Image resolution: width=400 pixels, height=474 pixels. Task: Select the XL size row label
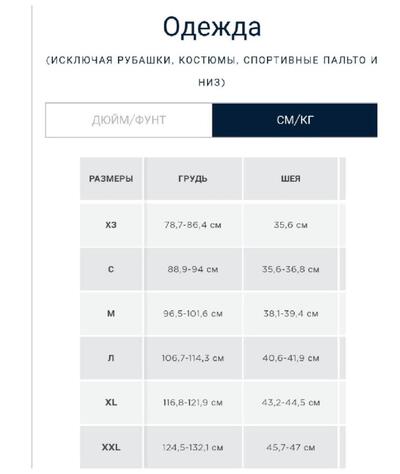pyautogui.click(x=111, y=402)
